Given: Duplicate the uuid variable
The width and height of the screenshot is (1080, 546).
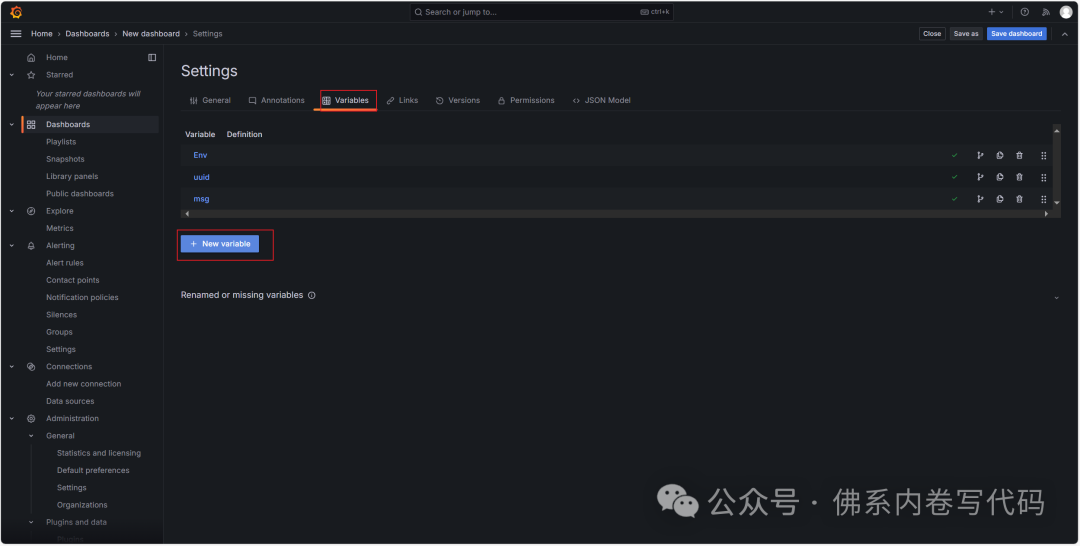Looking at the screenshot, I should pos(999,177).
